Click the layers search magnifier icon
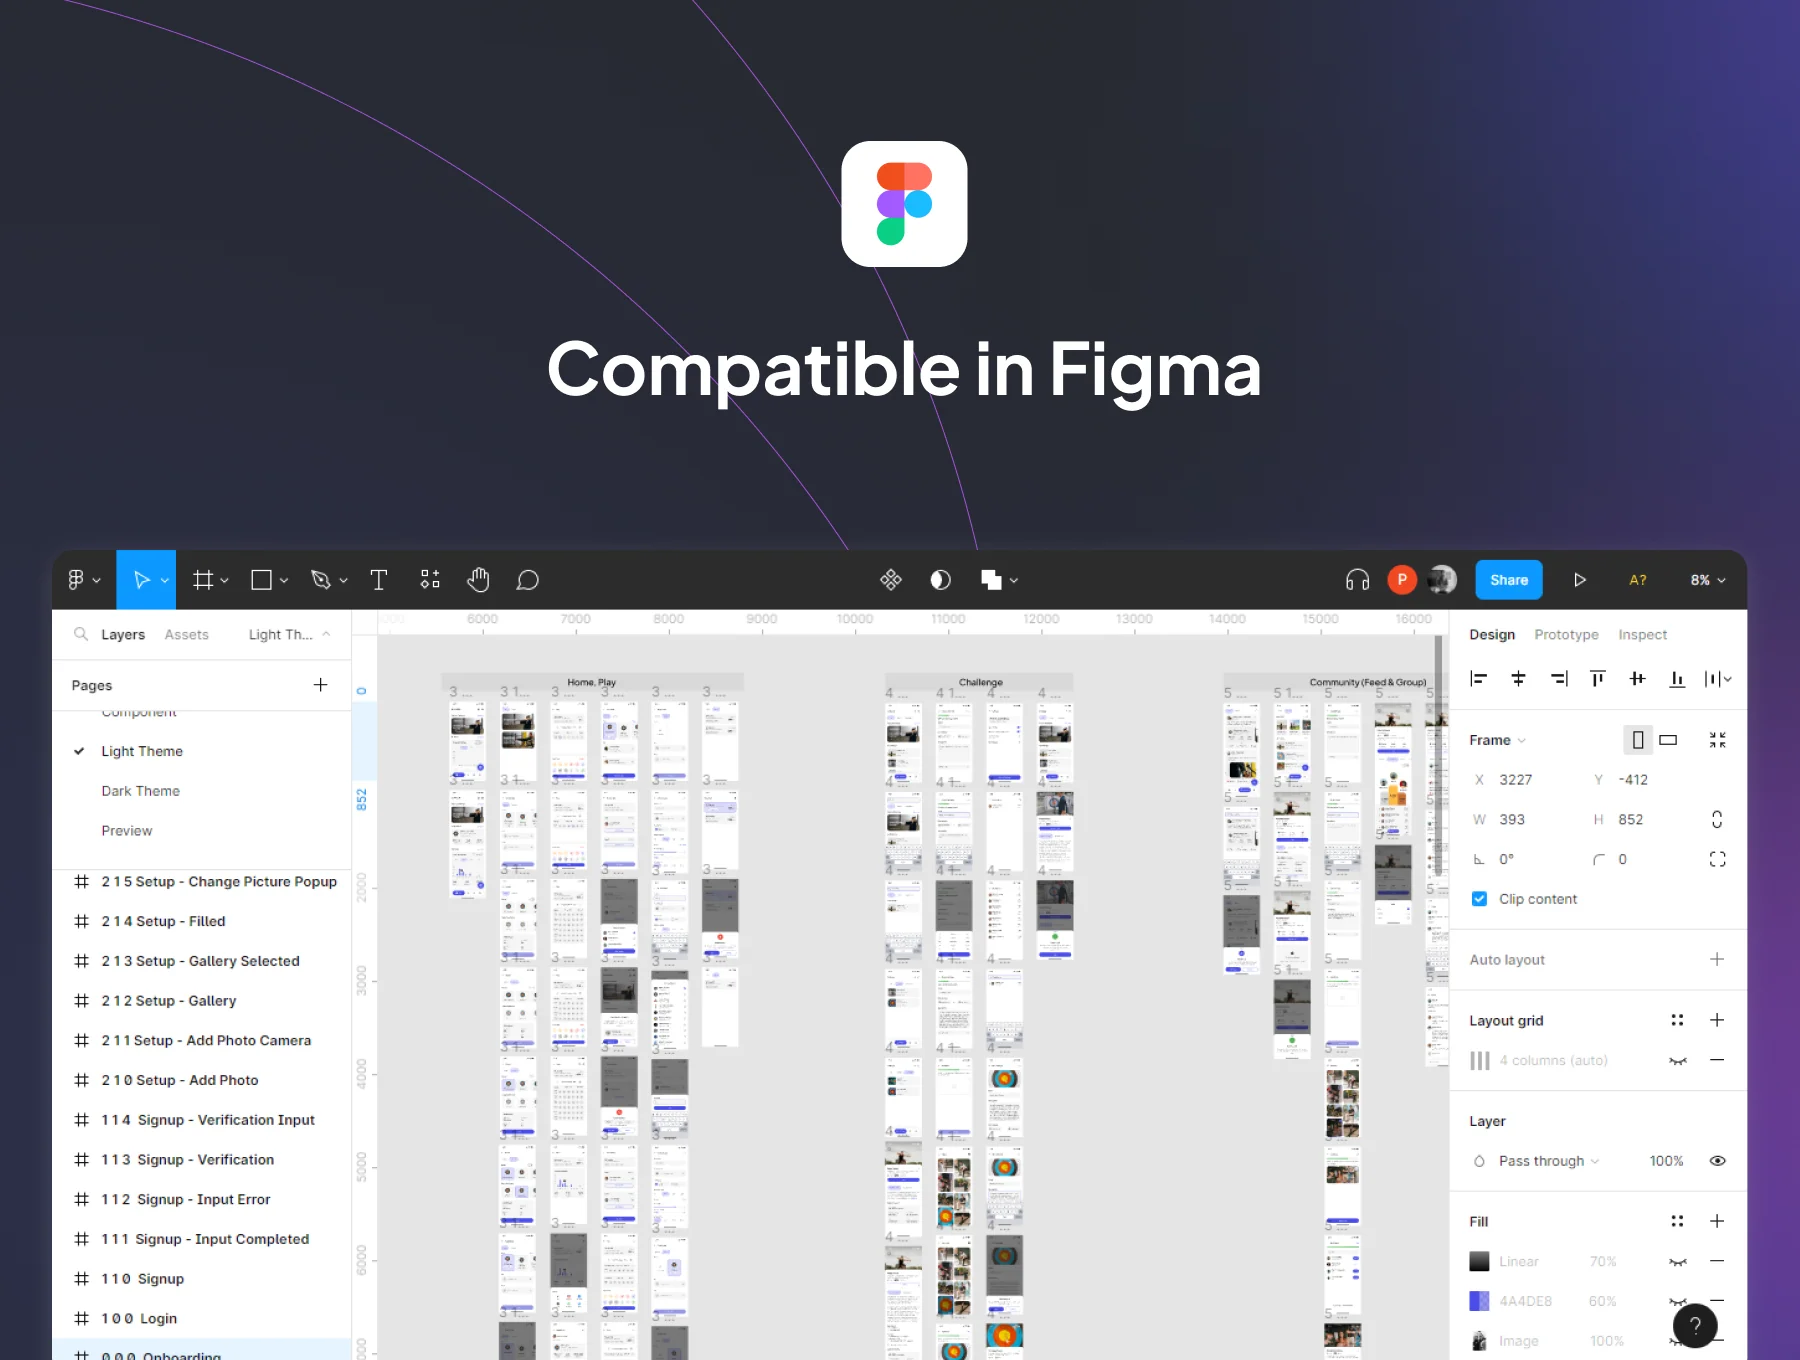1800x1360 pixels. coord(81,634)
